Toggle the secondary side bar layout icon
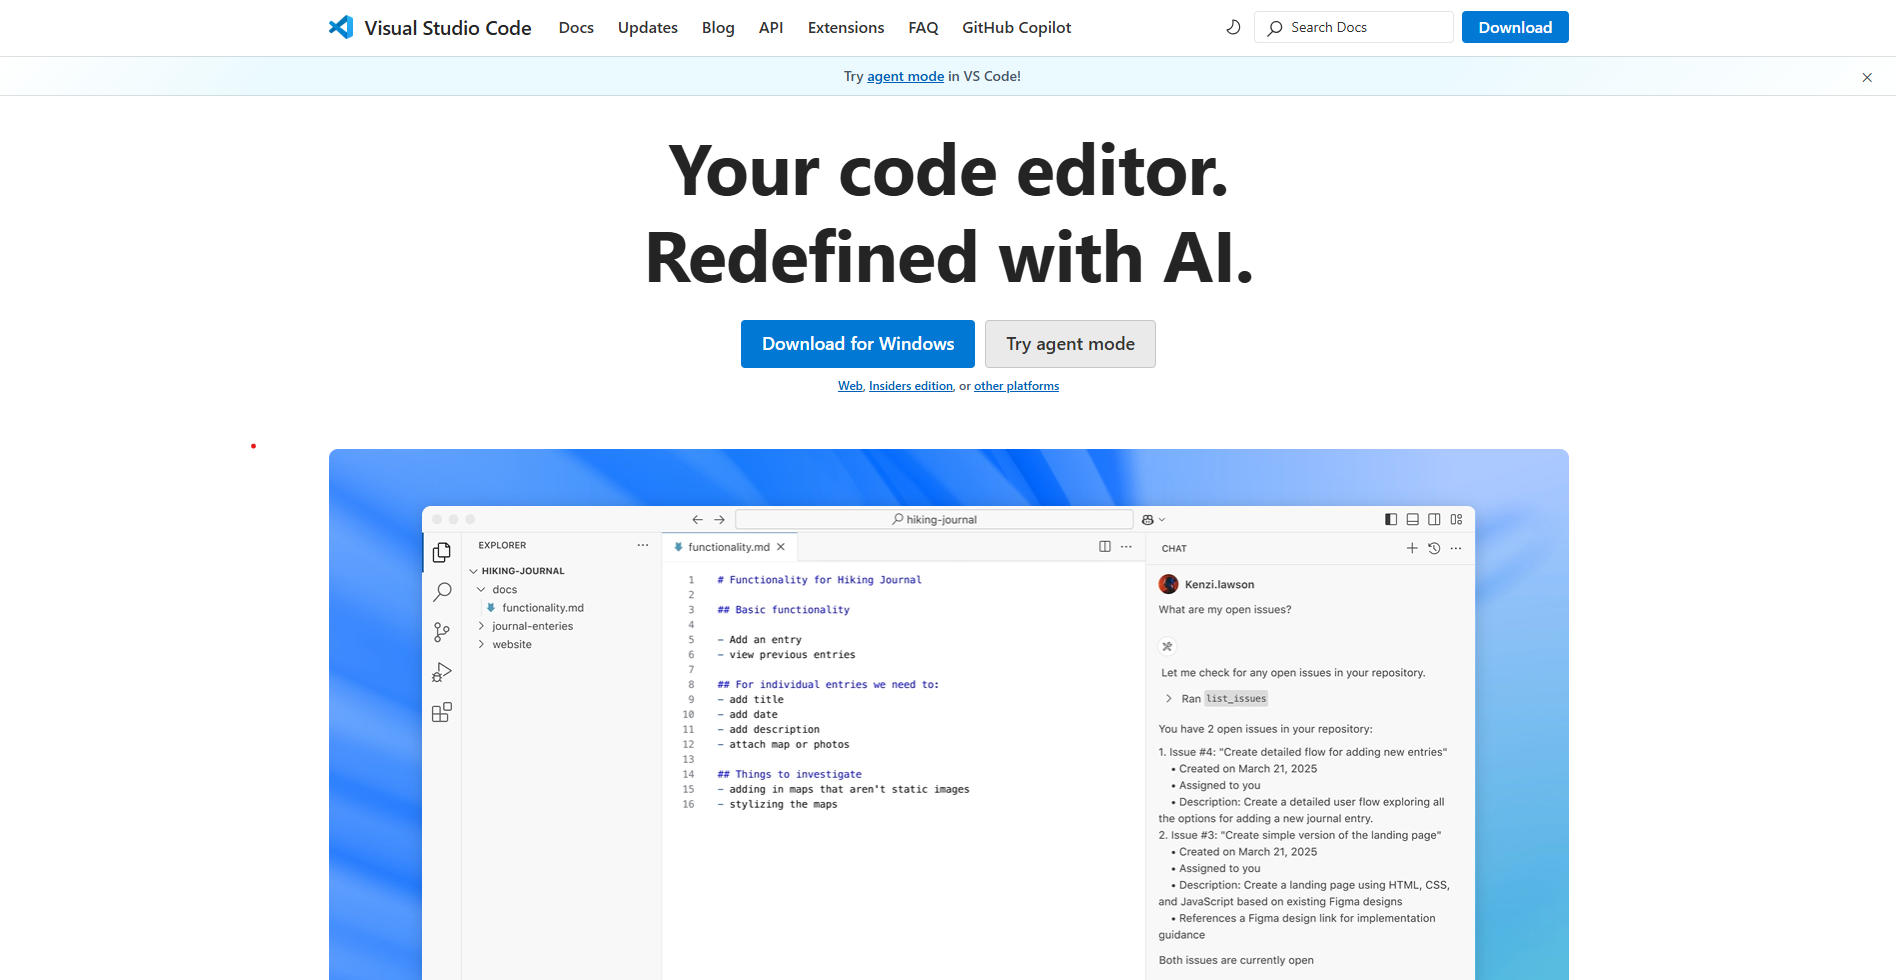 coord(1435,519)
